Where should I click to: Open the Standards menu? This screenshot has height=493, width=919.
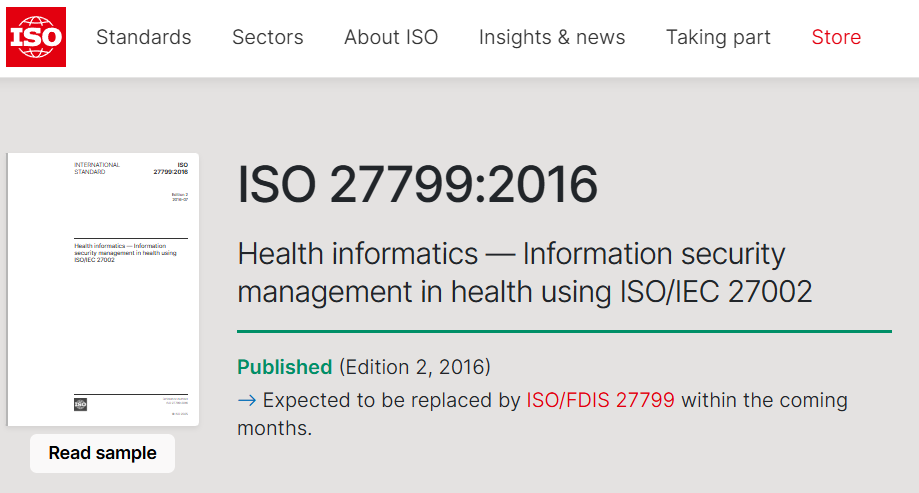(x=144, y=37)
